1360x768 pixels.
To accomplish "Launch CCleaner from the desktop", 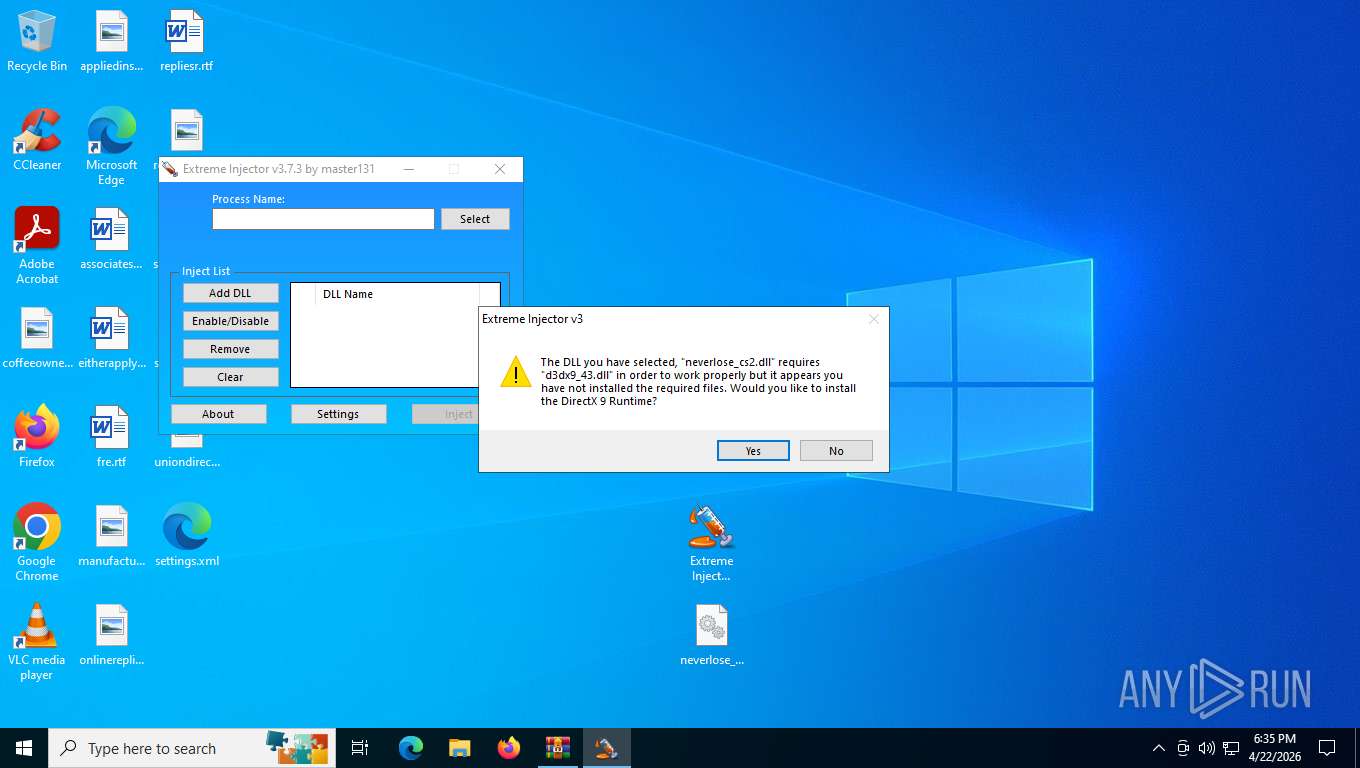I will [x=37, y=140].
